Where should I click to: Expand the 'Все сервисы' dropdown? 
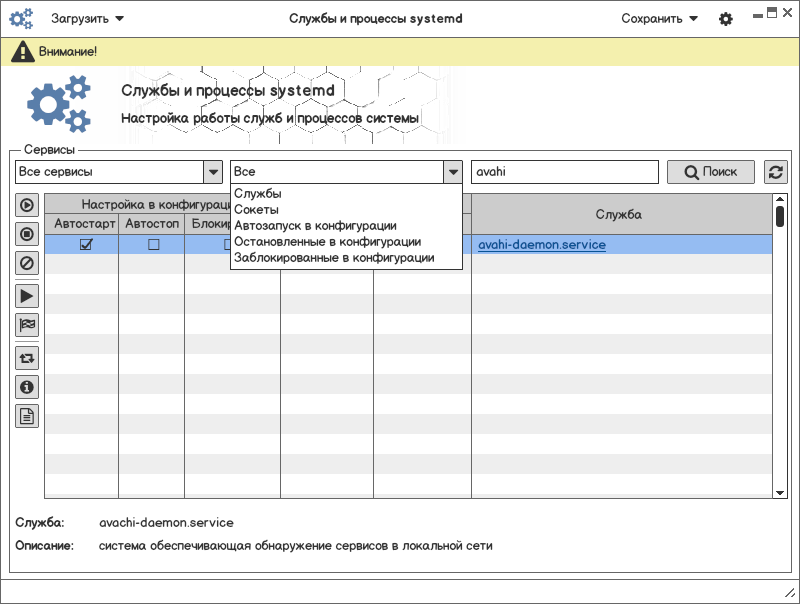point(213,172)
